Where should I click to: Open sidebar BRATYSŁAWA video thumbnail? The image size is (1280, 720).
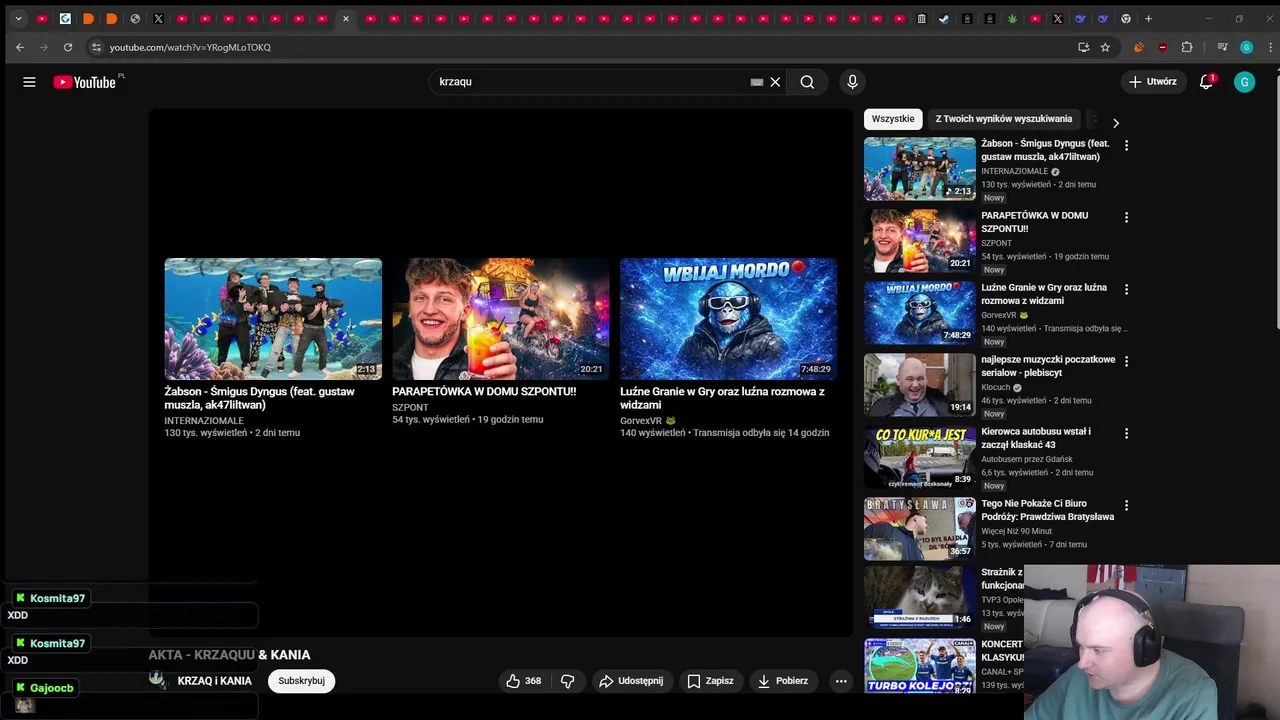[x=920, y=528]
